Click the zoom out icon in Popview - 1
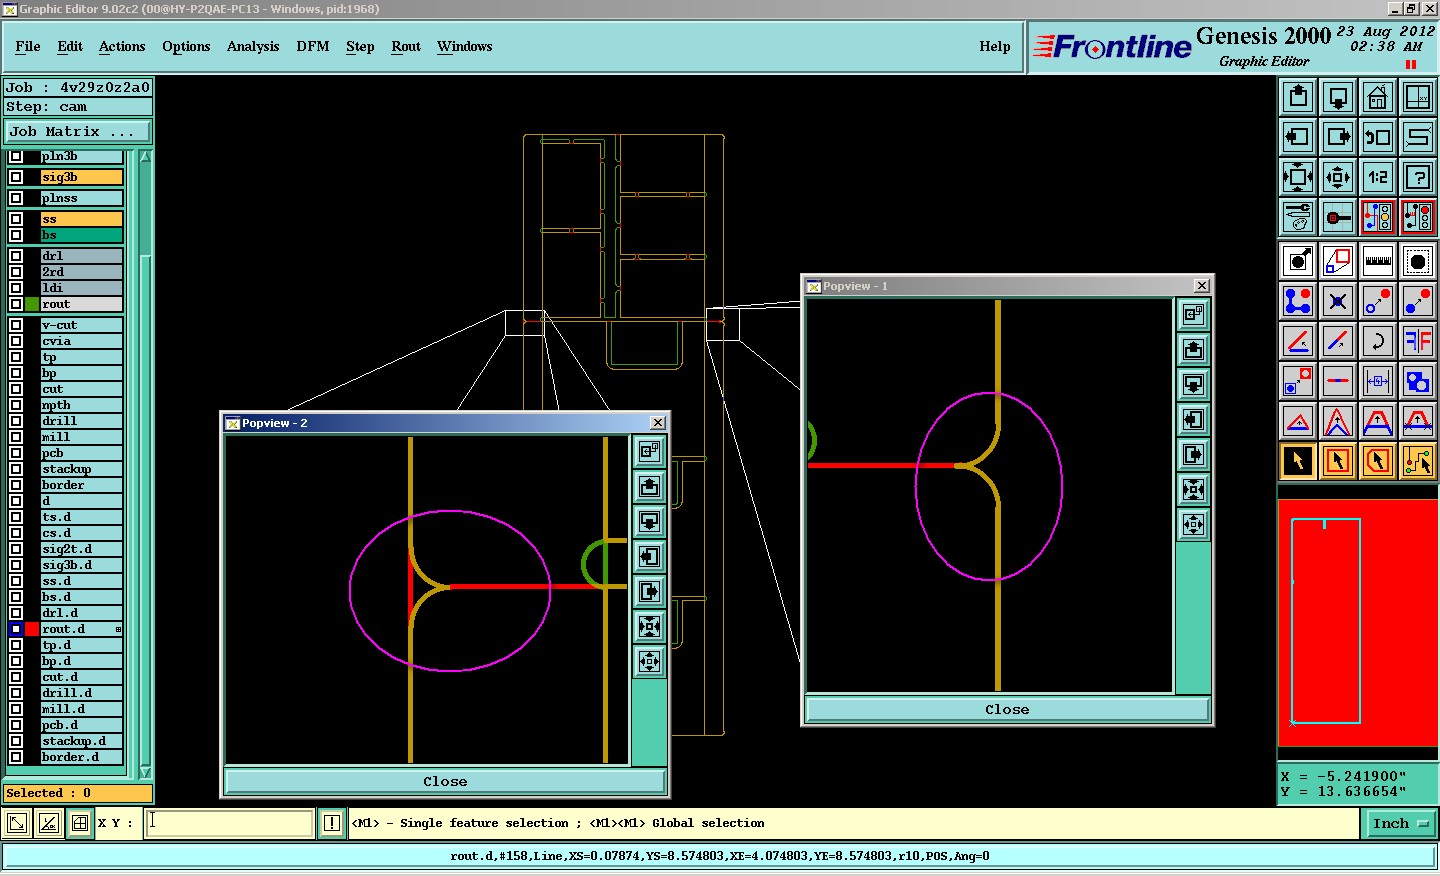This screenshot has width=1440, height=876. [1194, 524]
